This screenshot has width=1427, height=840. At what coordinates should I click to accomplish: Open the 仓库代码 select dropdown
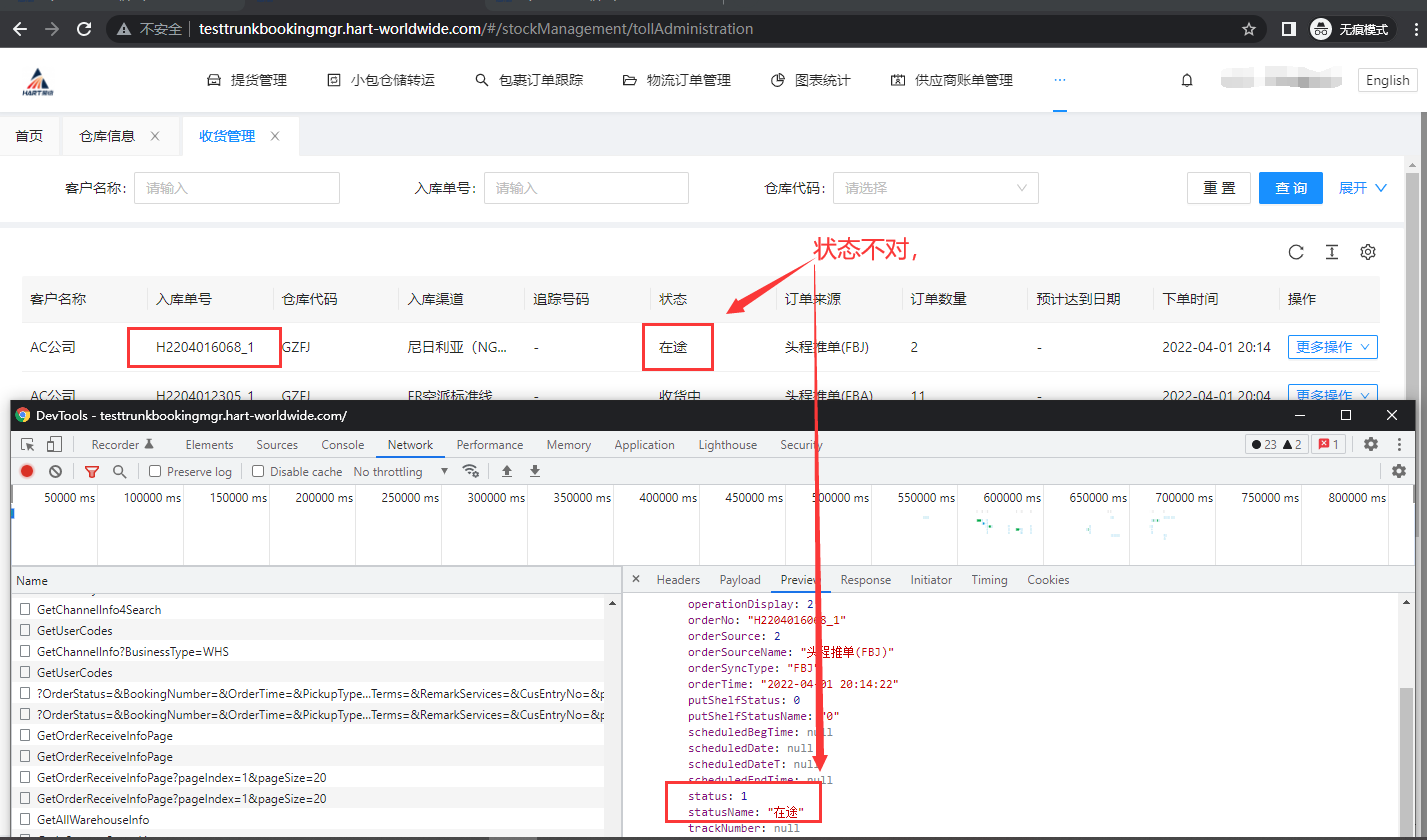coord(935,188)
